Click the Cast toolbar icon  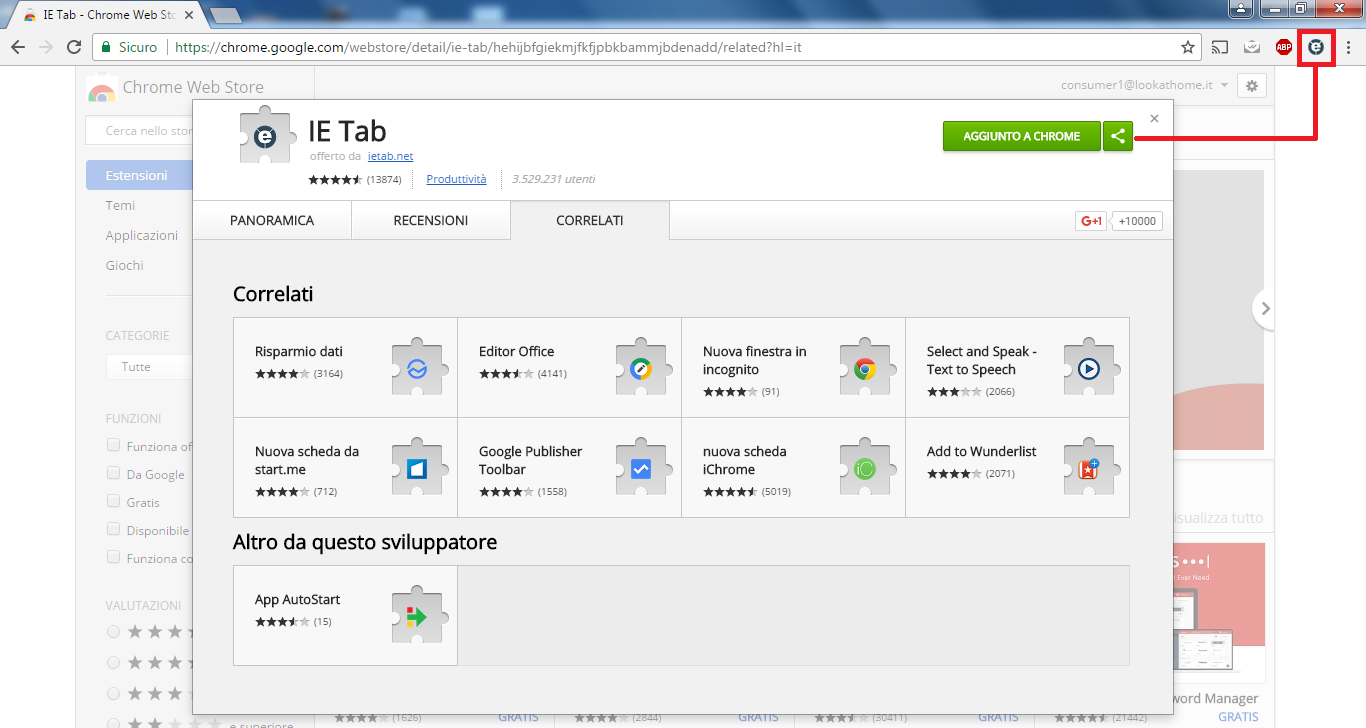(x=1219, y=47)
